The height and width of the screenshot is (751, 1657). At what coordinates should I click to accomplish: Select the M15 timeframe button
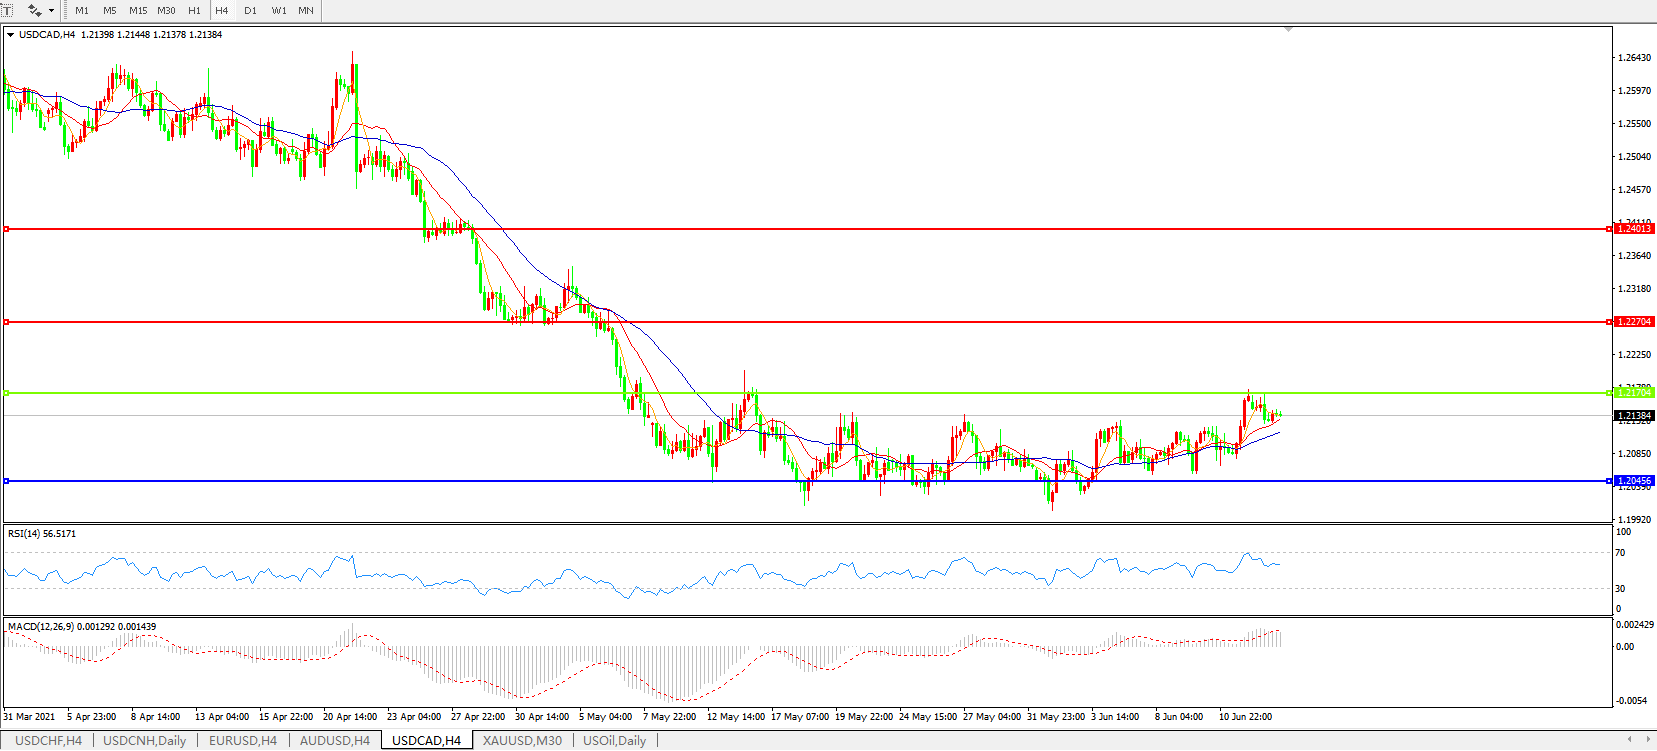[x=138, y=11]
